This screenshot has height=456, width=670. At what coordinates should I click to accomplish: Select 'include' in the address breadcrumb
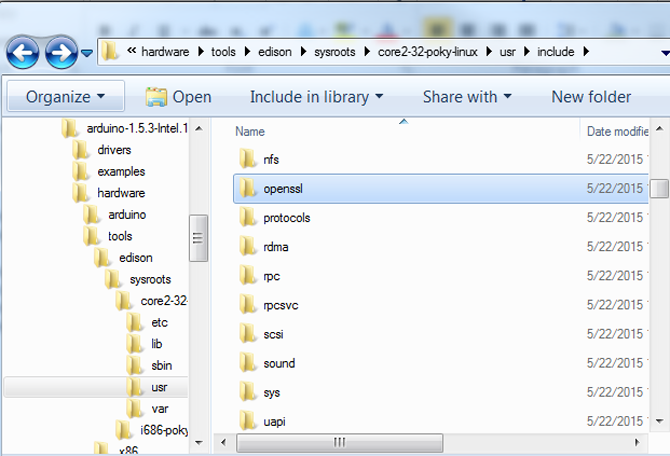tap(555, 52)
